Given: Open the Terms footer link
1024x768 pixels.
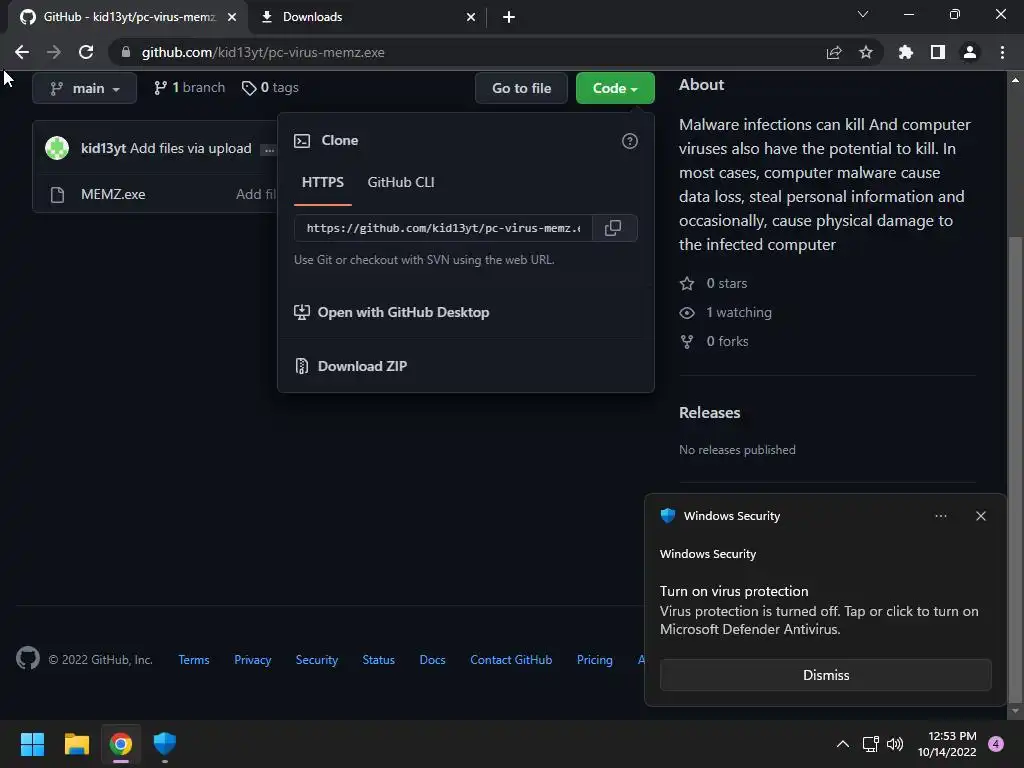Looking at the screenshot, I should pos(194,660).
